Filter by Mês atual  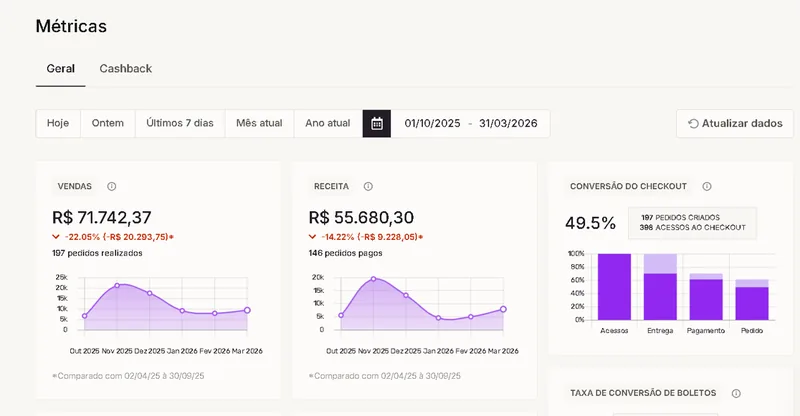[x=259, y=124]
